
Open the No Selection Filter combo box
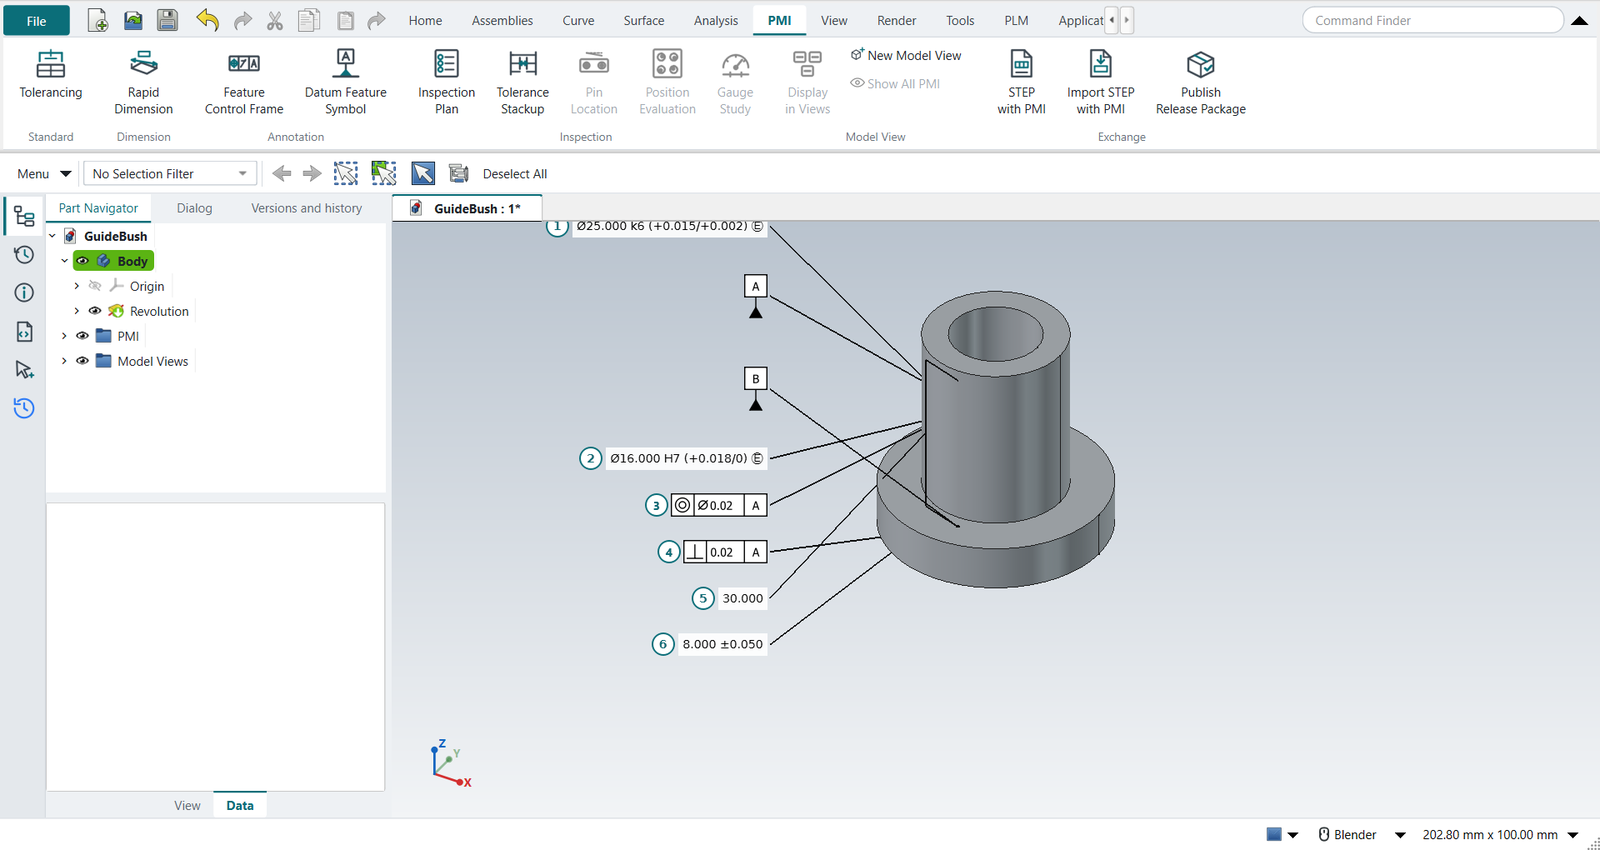(x=170, y=174)
